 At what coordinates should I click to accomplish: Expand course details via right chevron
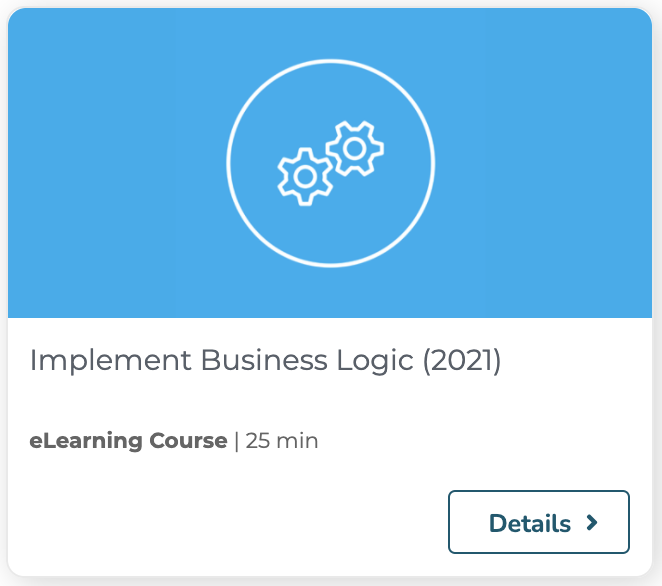(592, 523)
